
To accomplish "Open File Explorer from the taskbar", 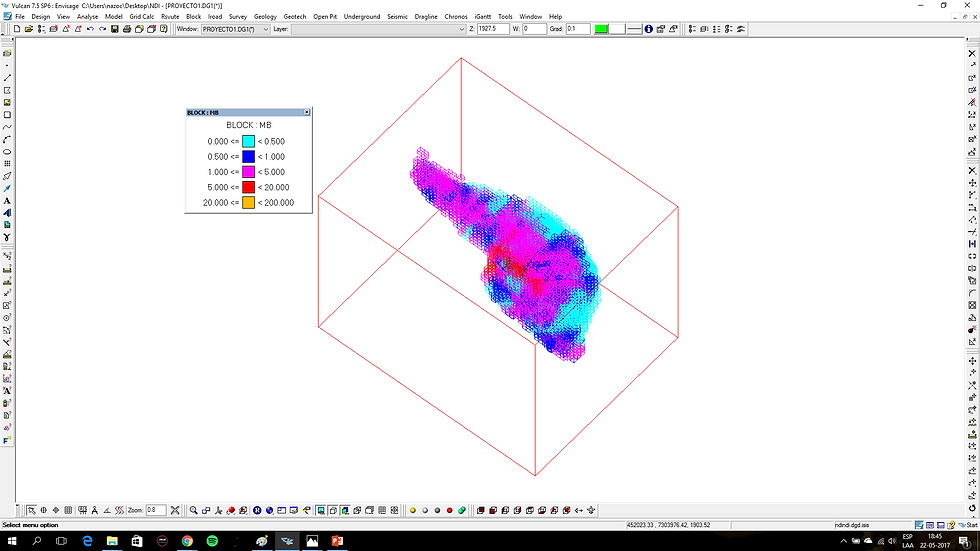I will click(112, 541).
